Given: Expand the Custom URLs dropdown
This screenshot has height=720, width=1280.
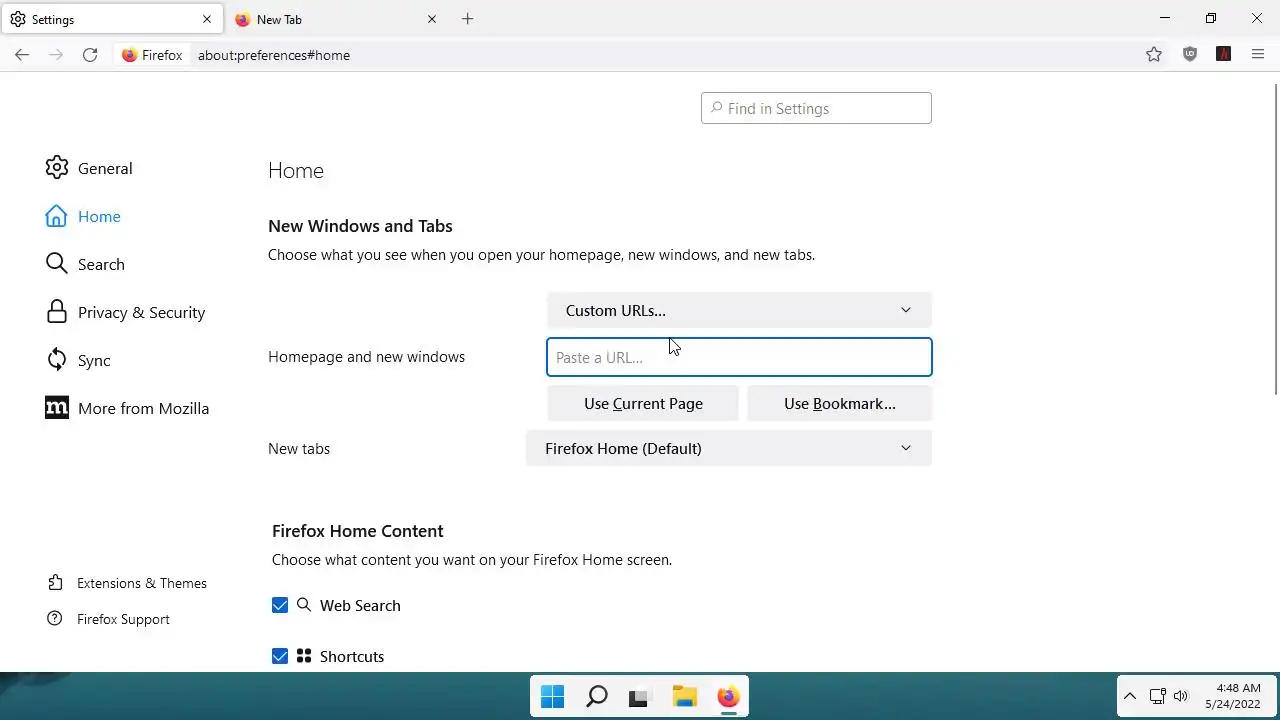Looking at the screenshot, I should [739, 310].
